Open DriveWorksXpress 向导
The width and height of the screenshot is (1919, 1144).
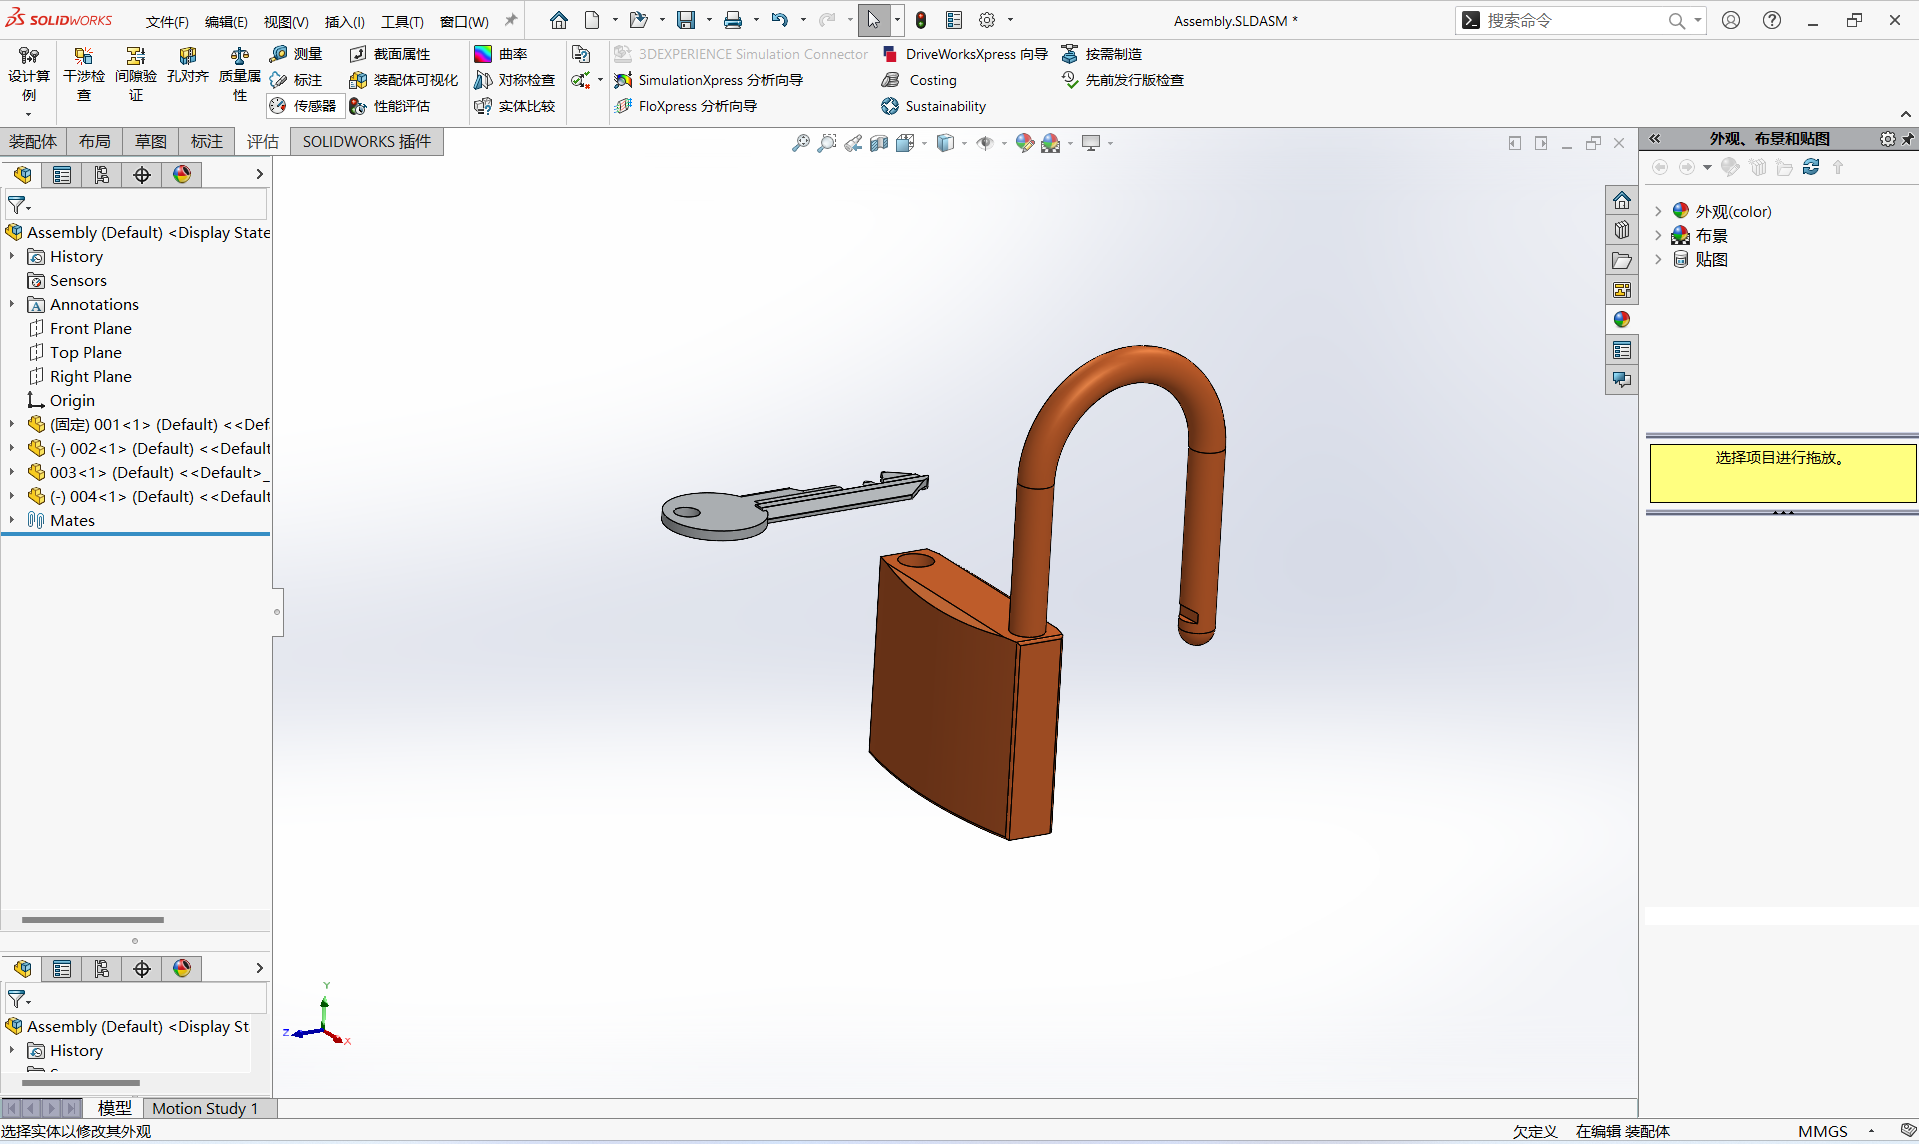965,54
